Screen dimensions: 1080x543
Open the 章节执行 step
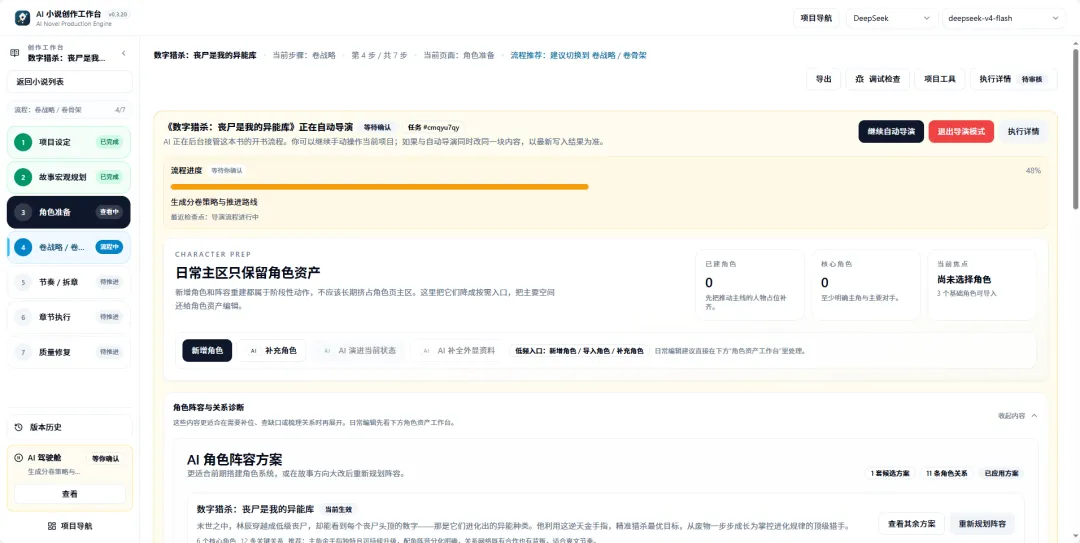click(x=69, y=317)
